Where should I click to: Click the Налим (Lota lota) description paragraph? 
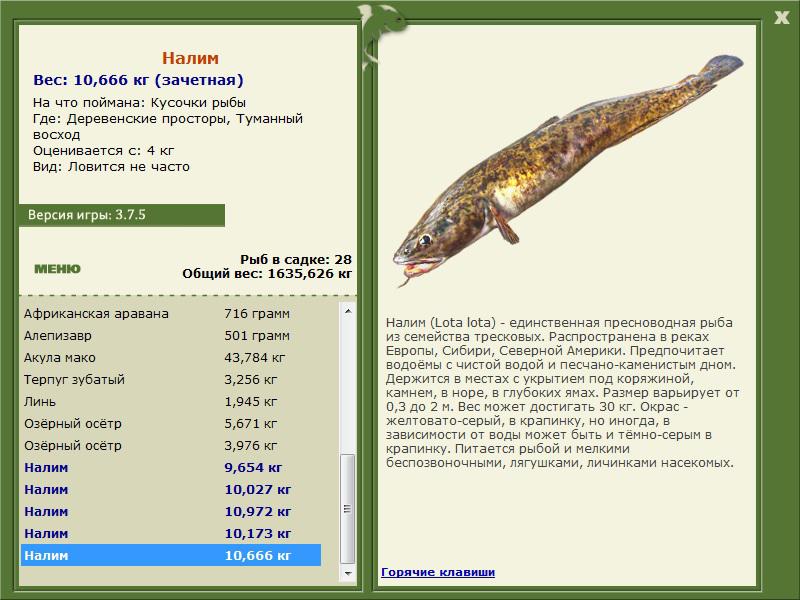[x=562, y=393]
